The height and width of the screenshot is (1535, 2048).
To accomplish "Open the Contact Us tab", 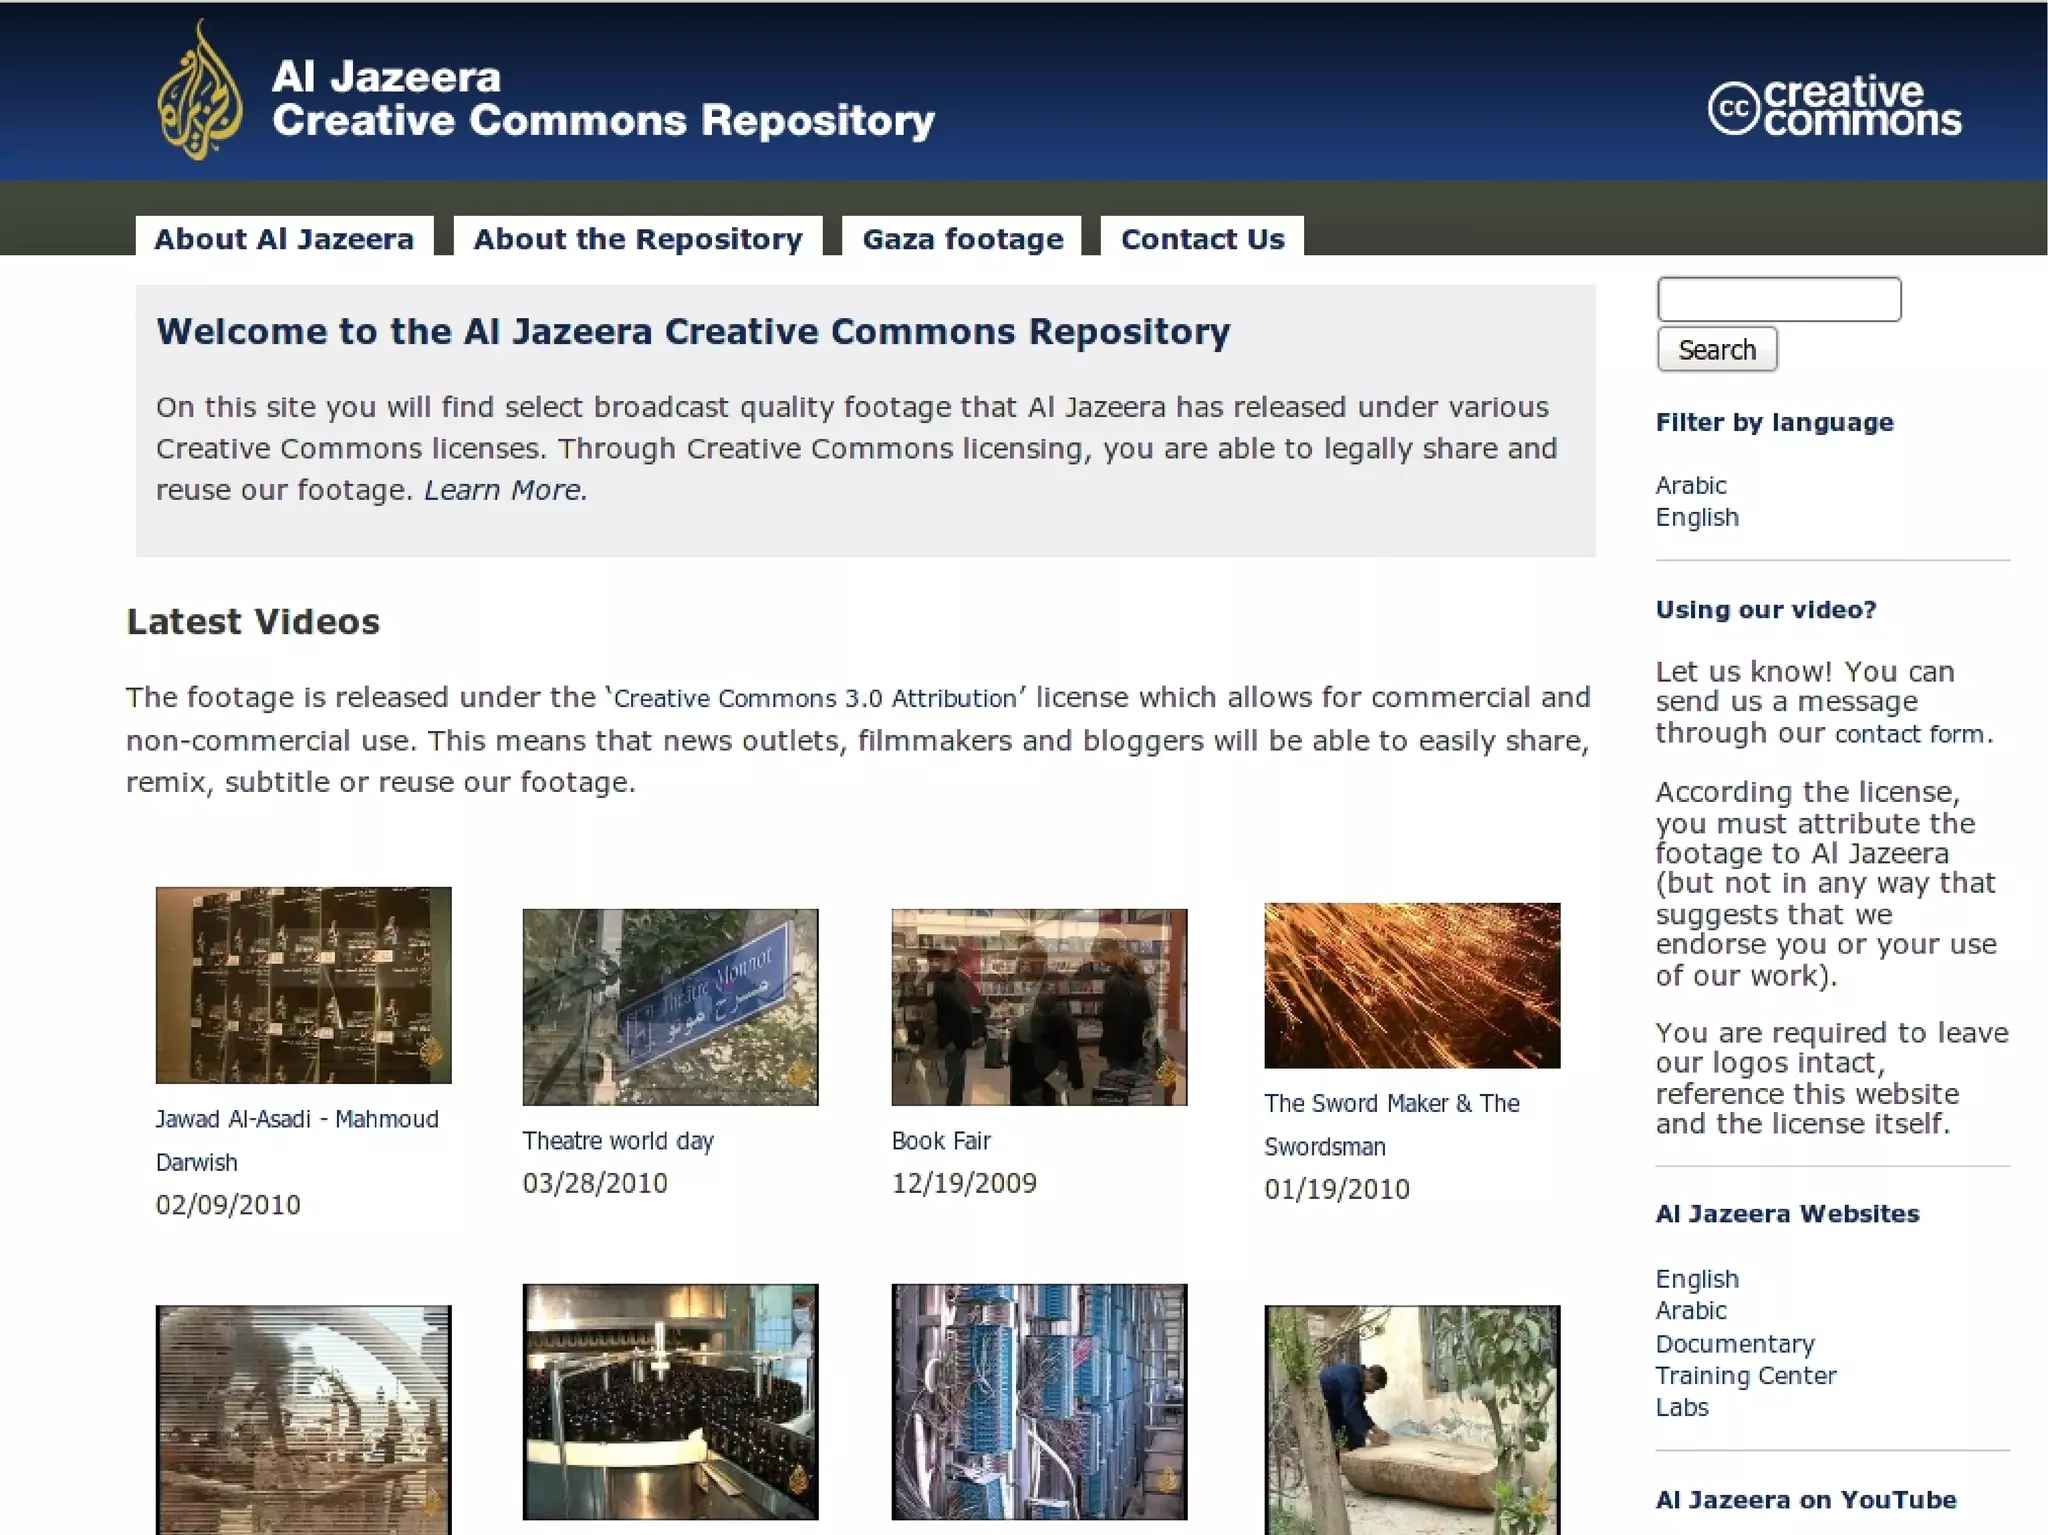I will click(x=1202, y=239).
